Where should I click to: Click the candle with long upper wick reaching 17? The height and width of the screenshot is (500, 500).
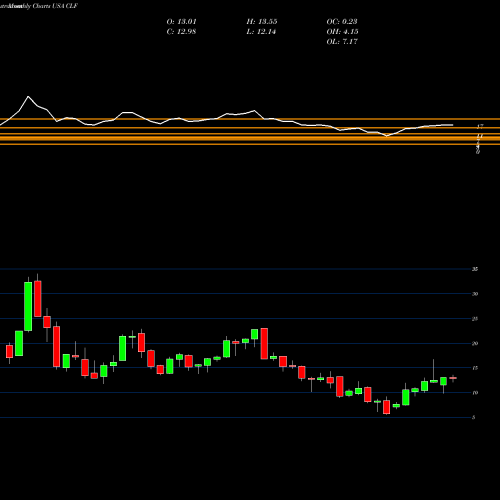click(434, 381)
